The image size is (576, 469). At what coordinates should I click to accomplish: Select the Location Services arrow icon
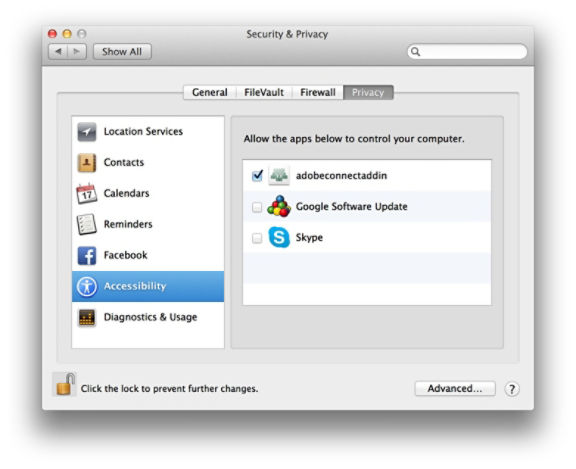(87, 132)
